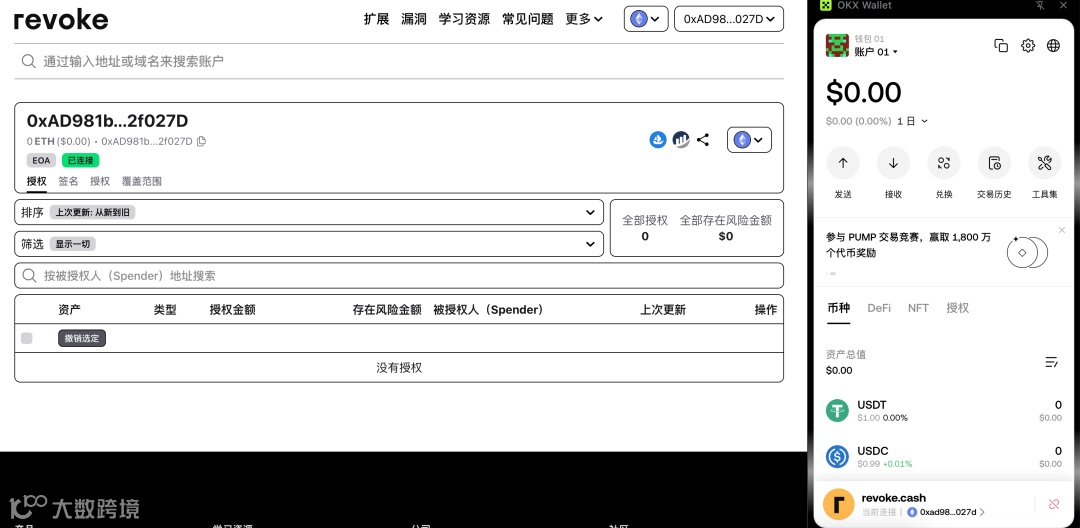Click the blue OpenSea icon

658,140
